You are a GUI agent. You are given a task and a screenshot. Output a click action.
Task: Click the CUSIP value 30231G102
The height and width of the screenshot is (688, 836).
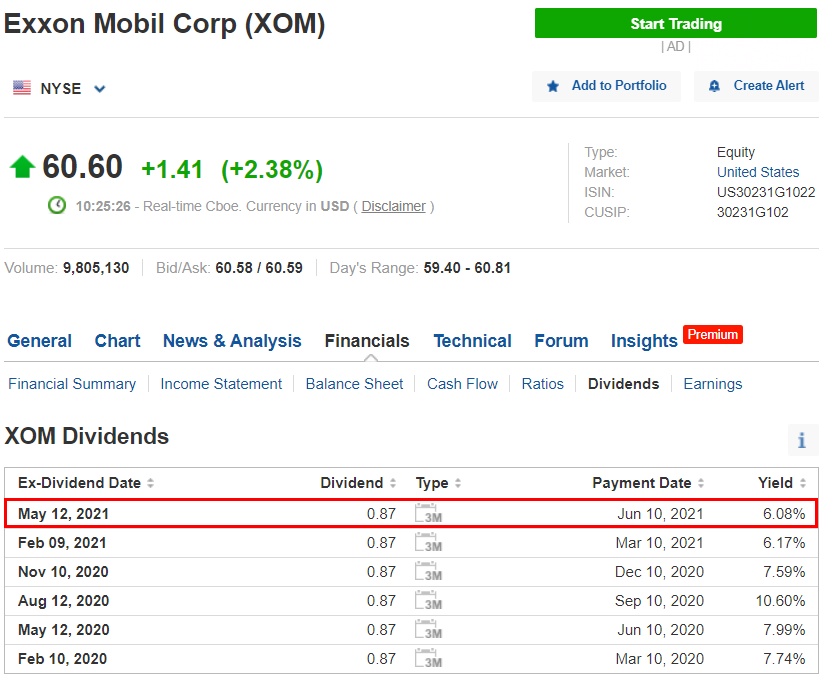(x=752, y=212)
